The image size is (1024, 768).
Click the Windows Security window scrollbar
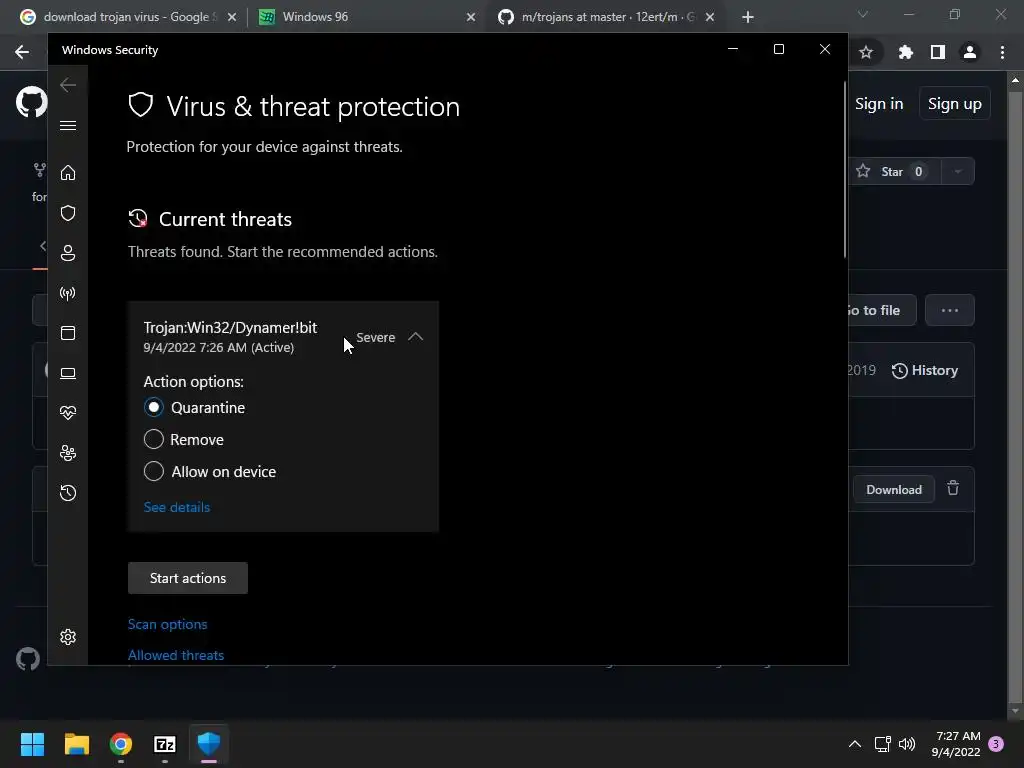pos(845,170)
